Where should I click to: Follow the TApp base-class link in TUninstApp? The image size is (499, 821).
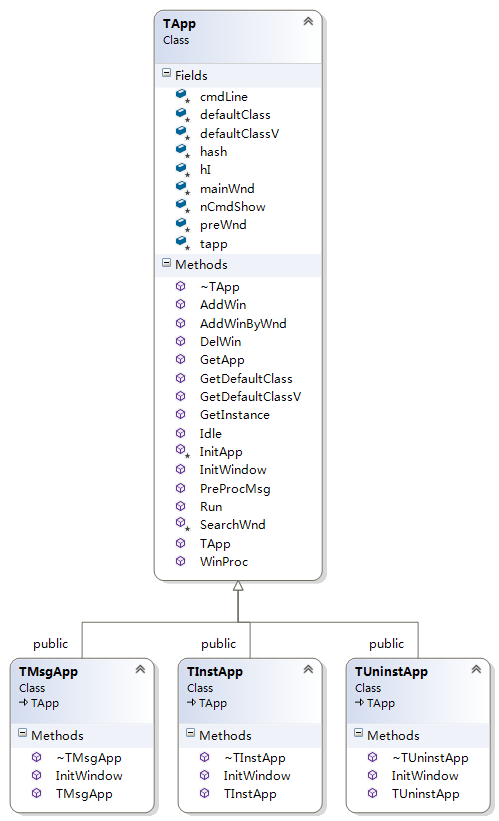[x=381, y=703]
